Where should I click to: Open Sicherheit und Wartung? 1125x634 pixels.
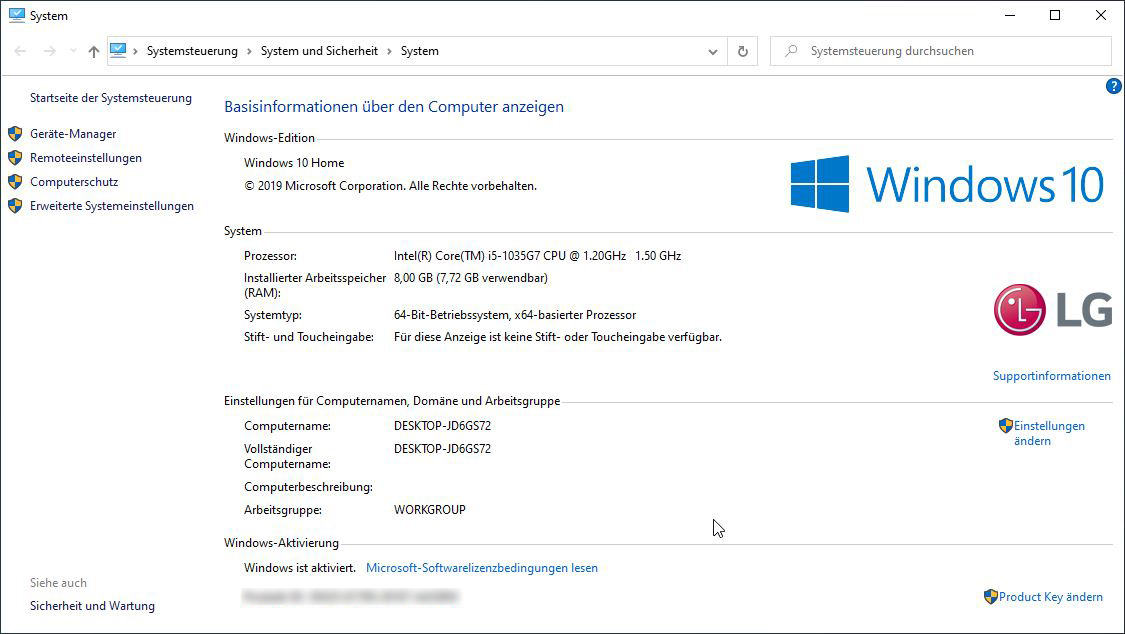(93, 606)
